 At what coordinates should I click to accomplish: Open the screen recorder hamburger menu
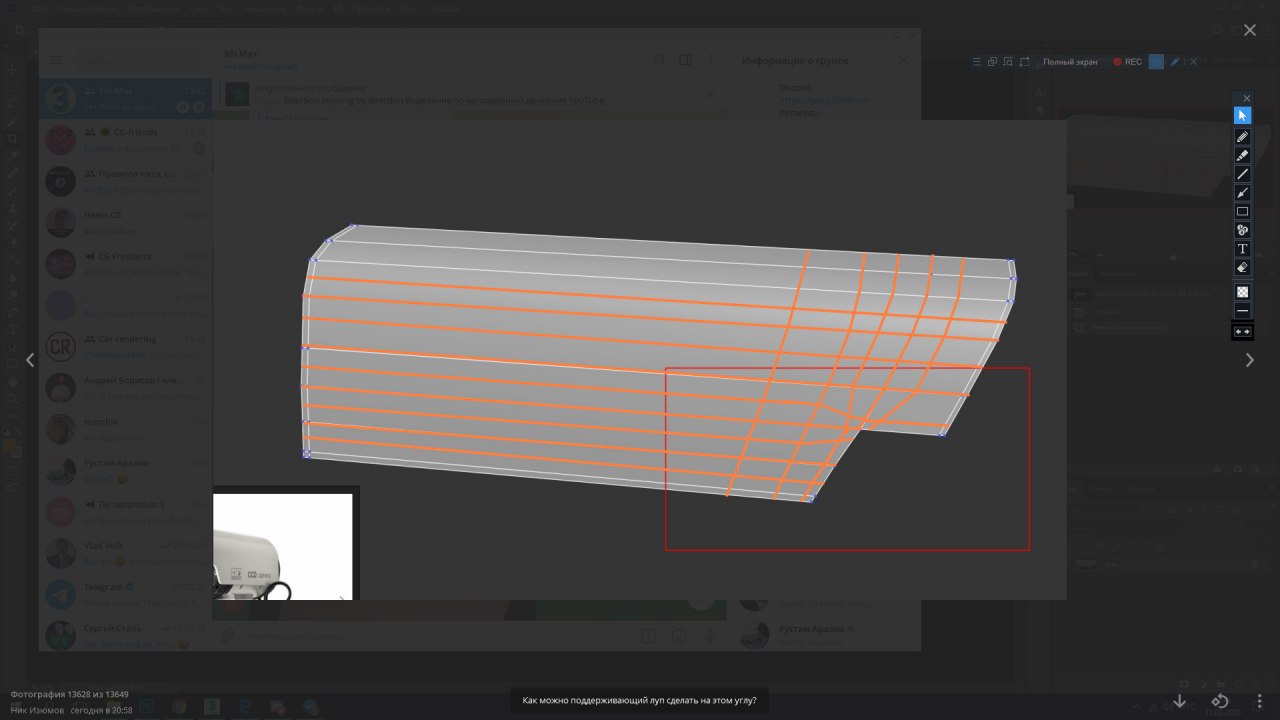coord(976,62)
